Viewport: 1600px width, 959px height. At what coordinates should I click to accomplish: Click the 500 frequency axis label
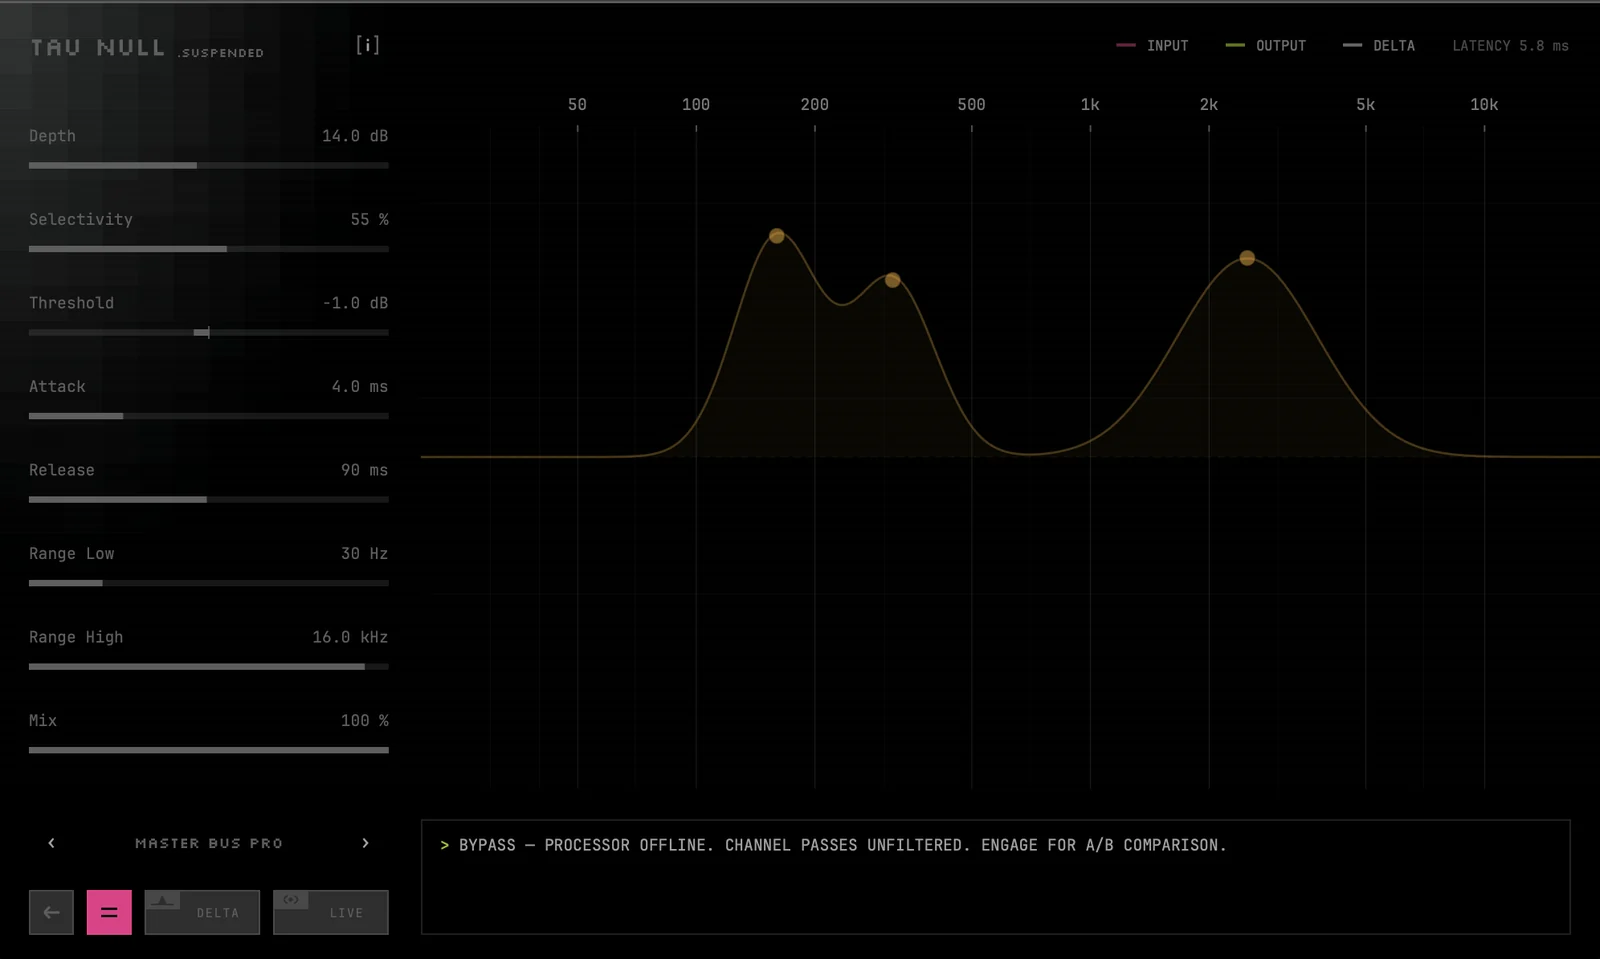coord(971,104)
